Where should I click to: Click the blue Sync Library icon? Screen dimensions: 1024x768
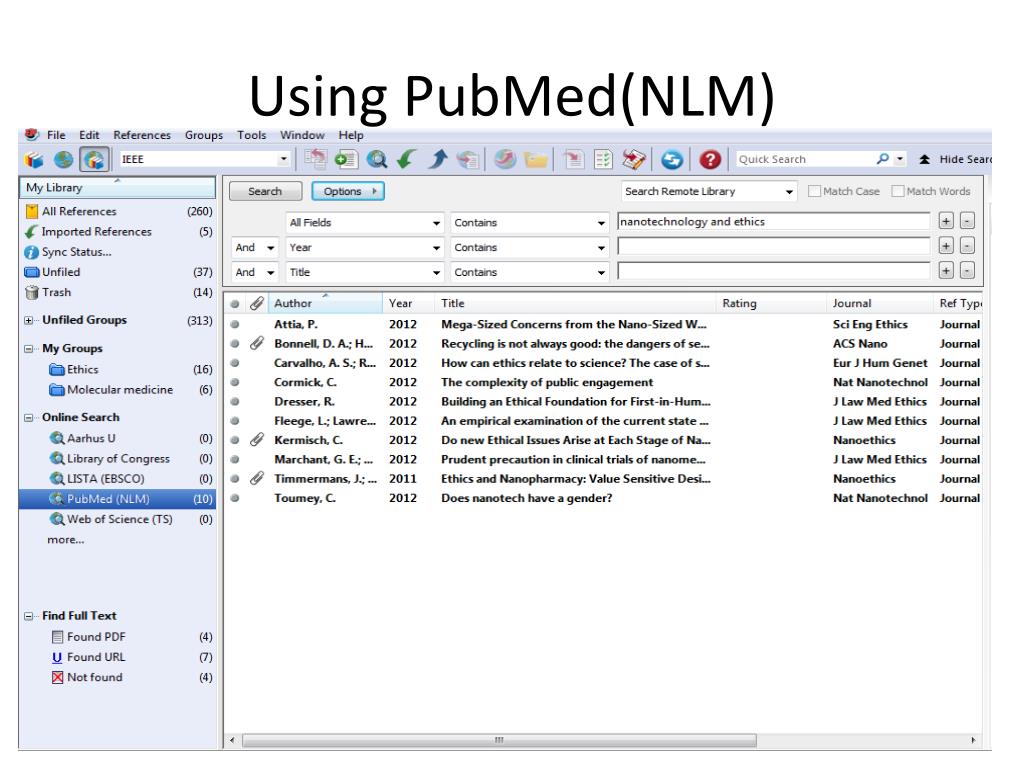pos(671,159)
